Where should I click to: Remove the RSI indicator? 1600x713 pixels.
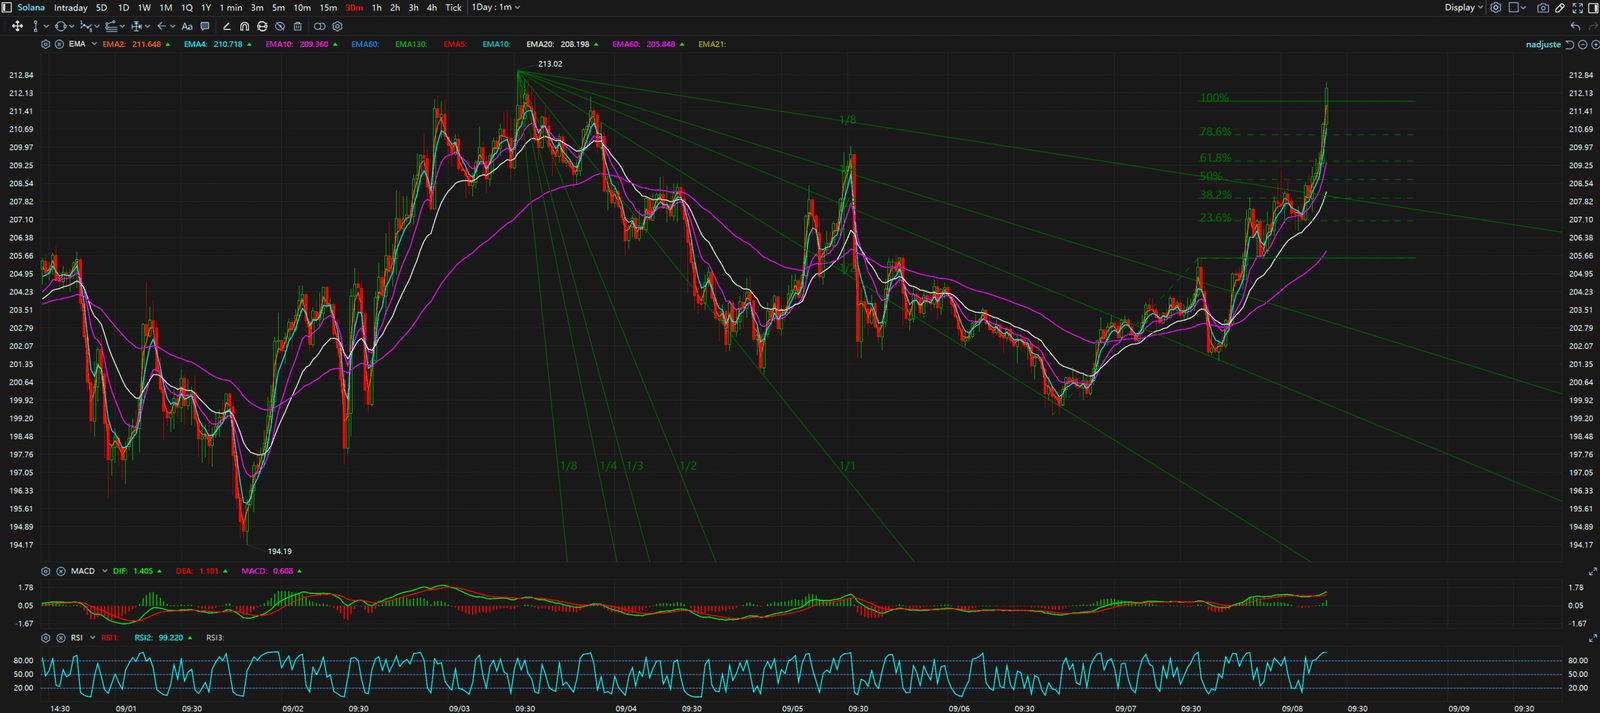click(61, 637)
